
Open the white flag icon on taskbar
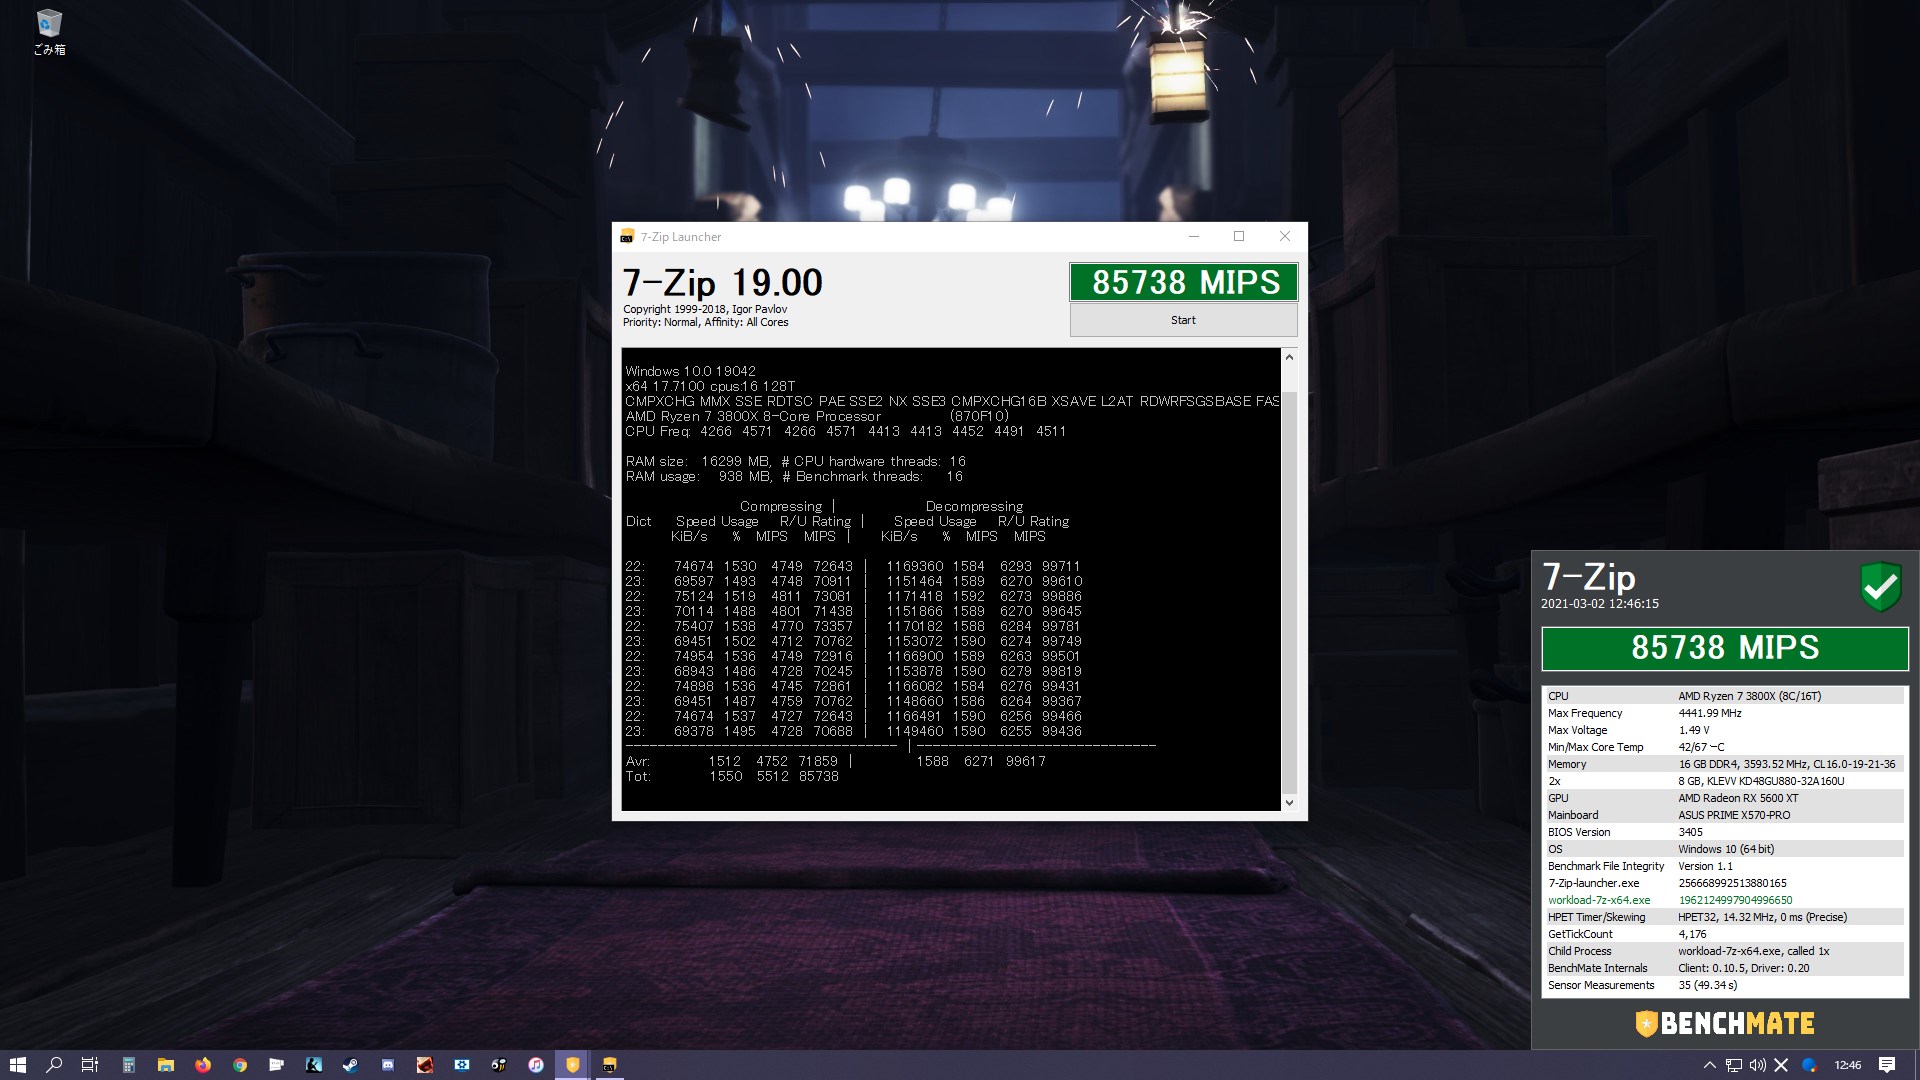pyautogui.click(x=277, y=1065)
